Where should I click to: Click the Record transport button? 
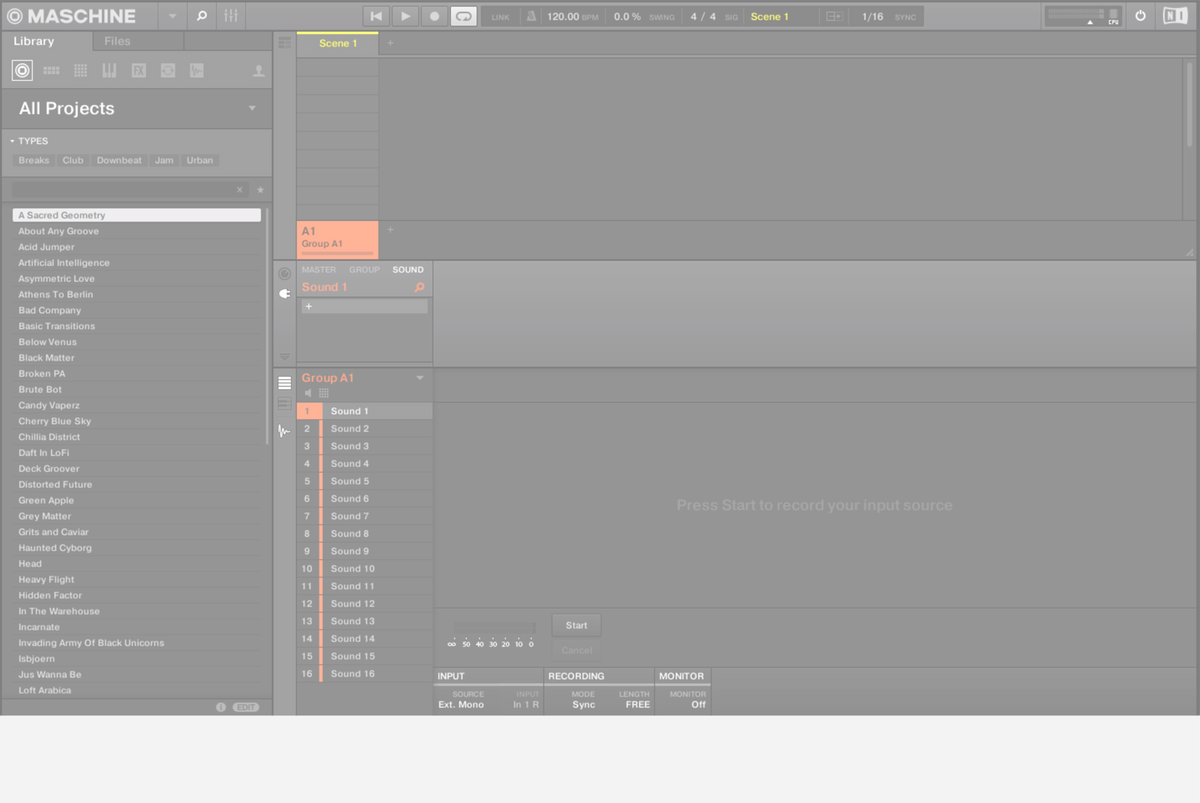(x=434, y=16)
